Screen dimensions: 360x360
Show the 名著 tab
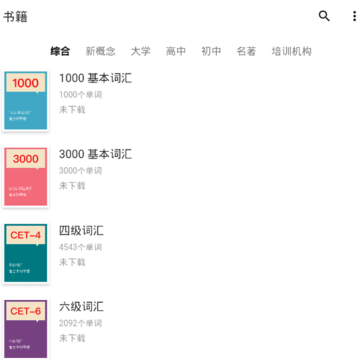click(246, 51)
